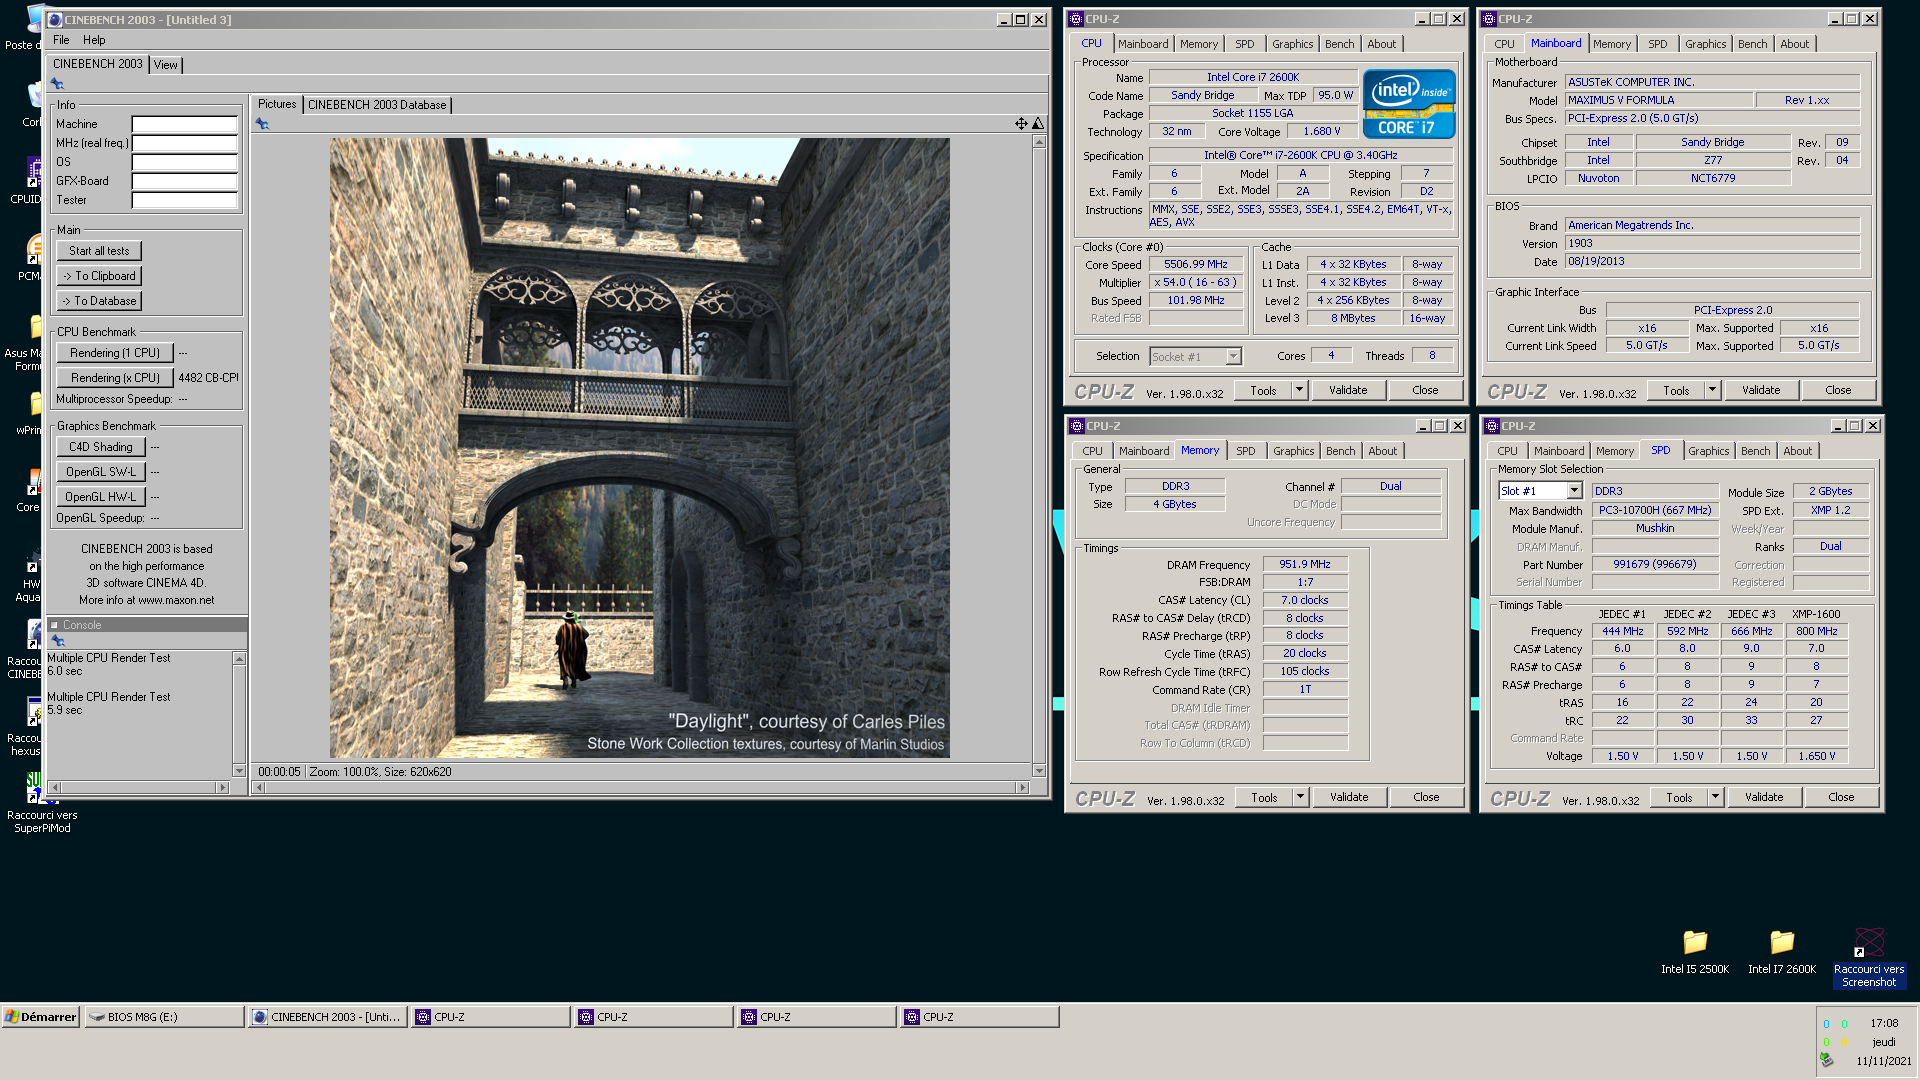Switch to CINEBENCH 2003 taskbar item
This screenshot has width=1920, height=1080.
[328, 1017]
